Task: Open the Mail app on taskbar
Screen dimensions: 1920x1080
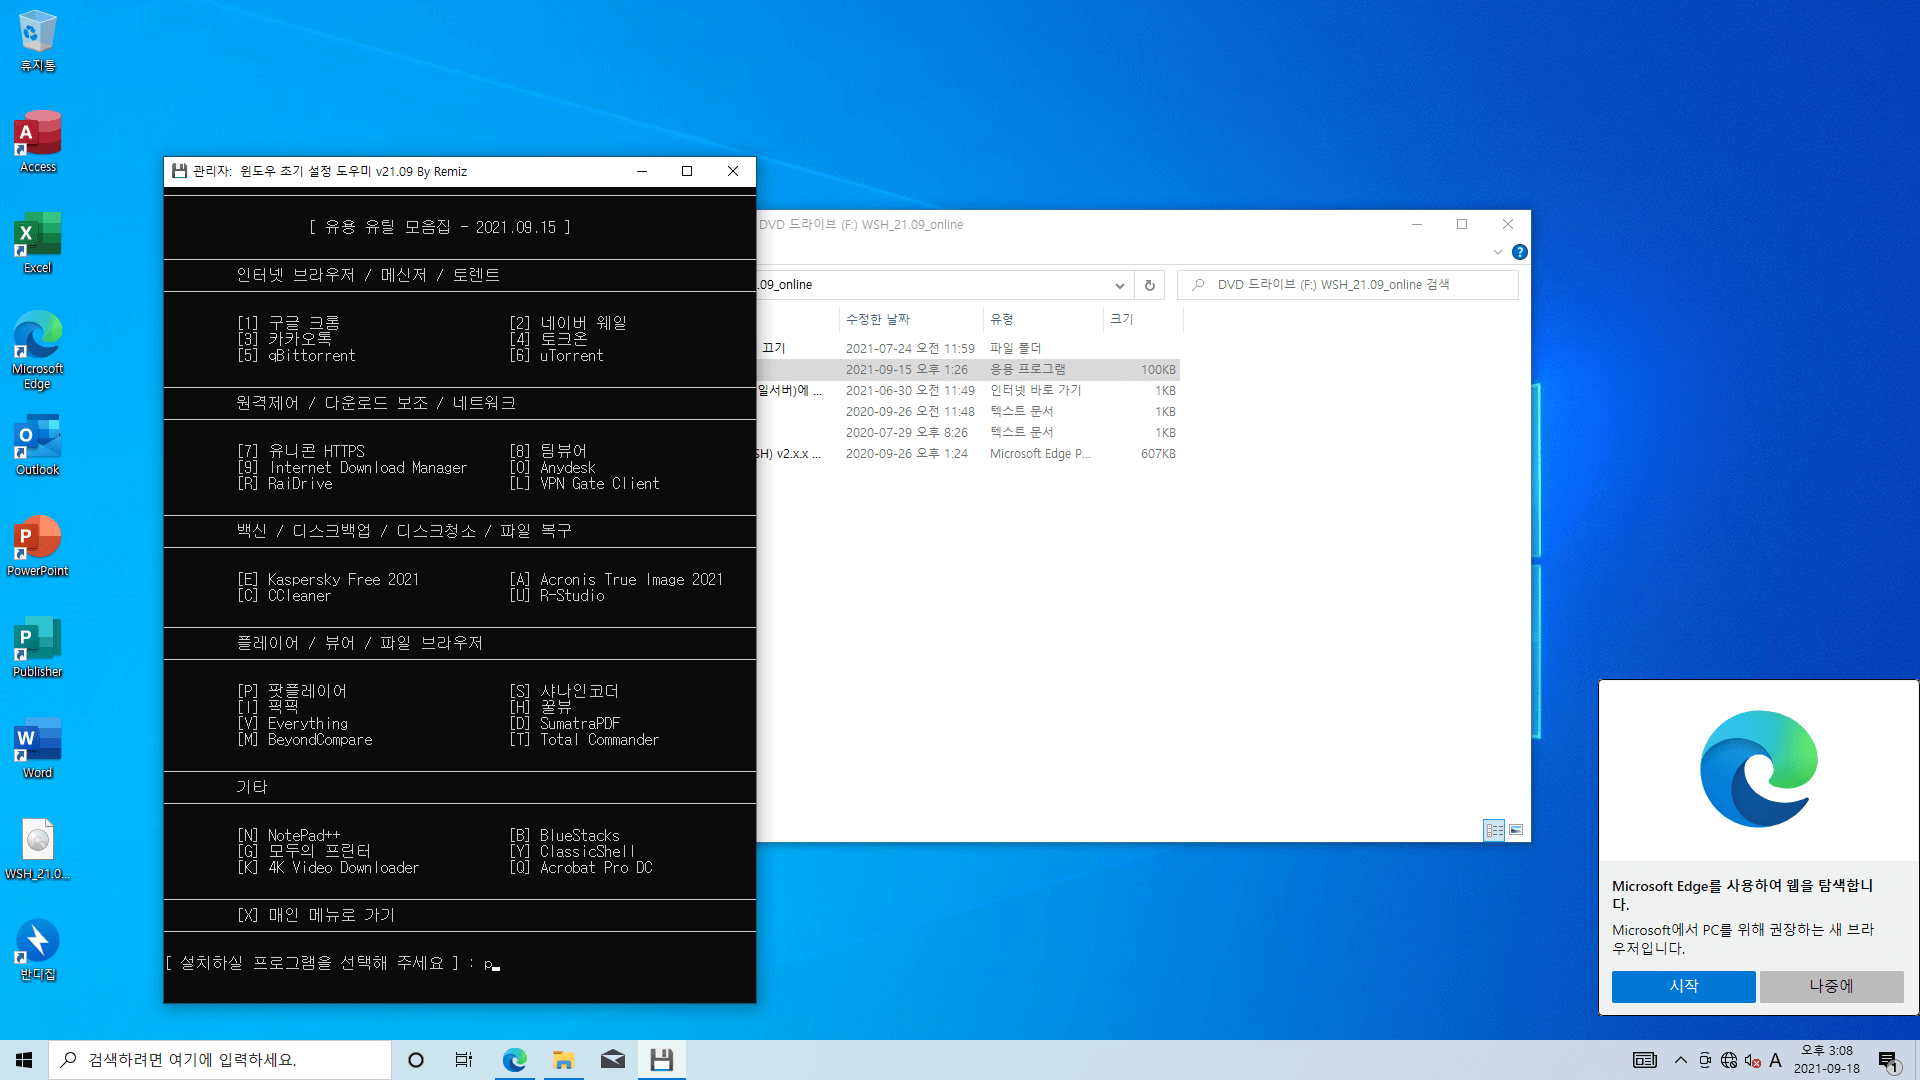Action: pos(612,1060)
